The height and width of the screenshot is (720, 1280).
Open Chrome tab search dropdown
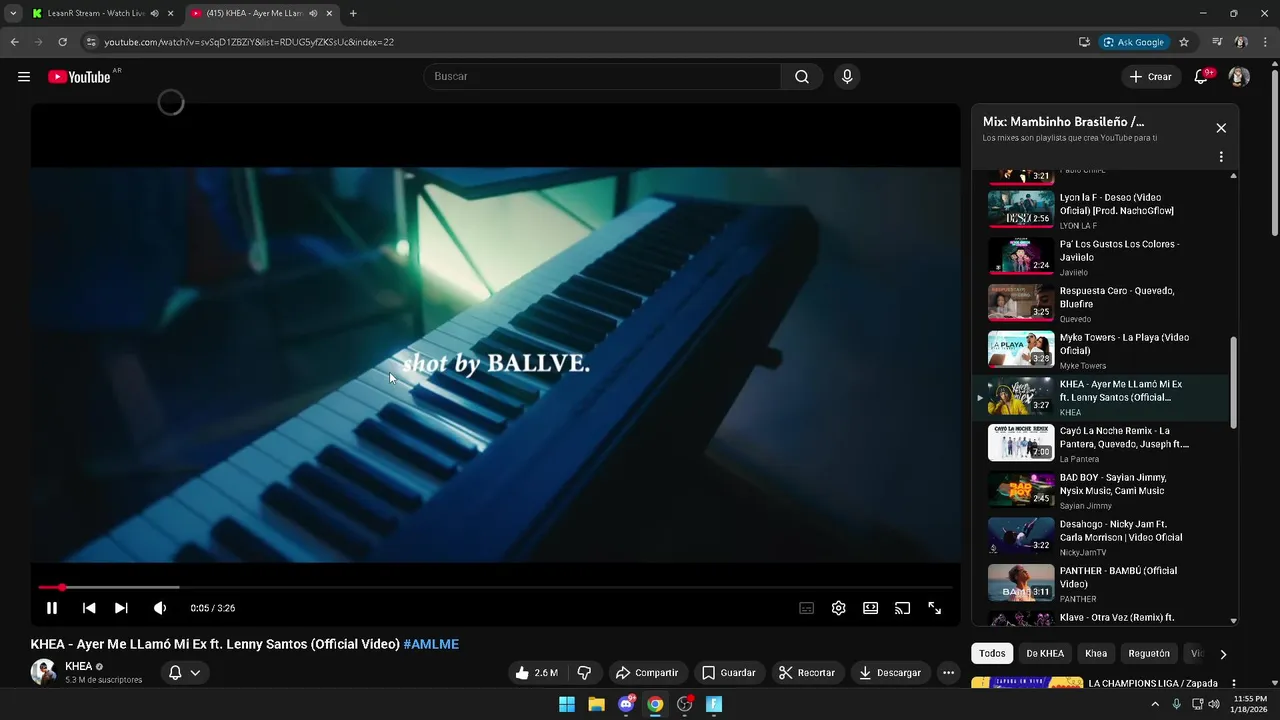coord(12,14)
